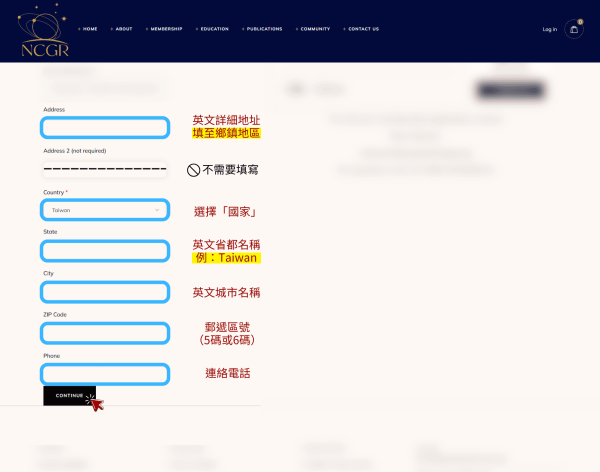600x472 pixels.
Task: Click the Log in link
Action: [x=549, y=29]
